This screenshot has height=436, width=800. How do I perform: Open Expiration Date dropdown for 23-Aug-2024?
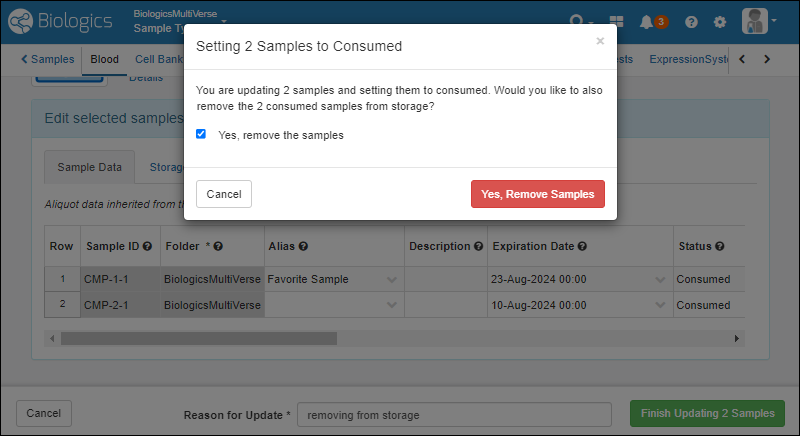(660, 279)
